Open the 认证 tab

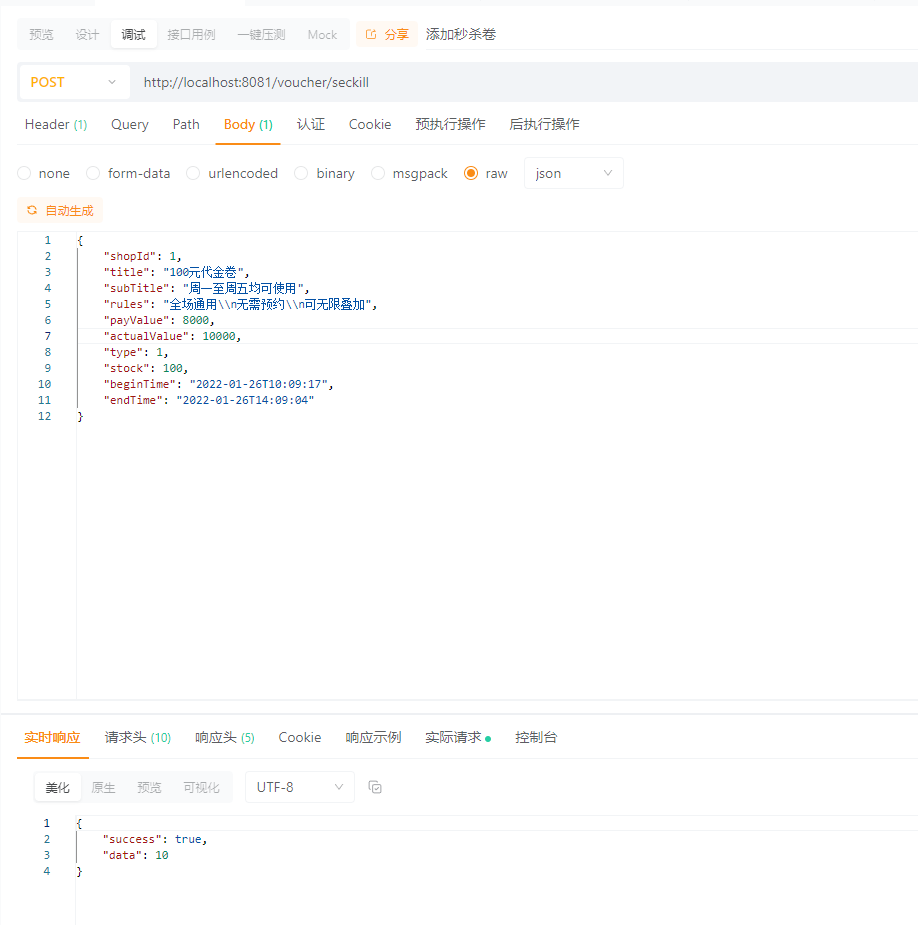(x=311, y=124)
